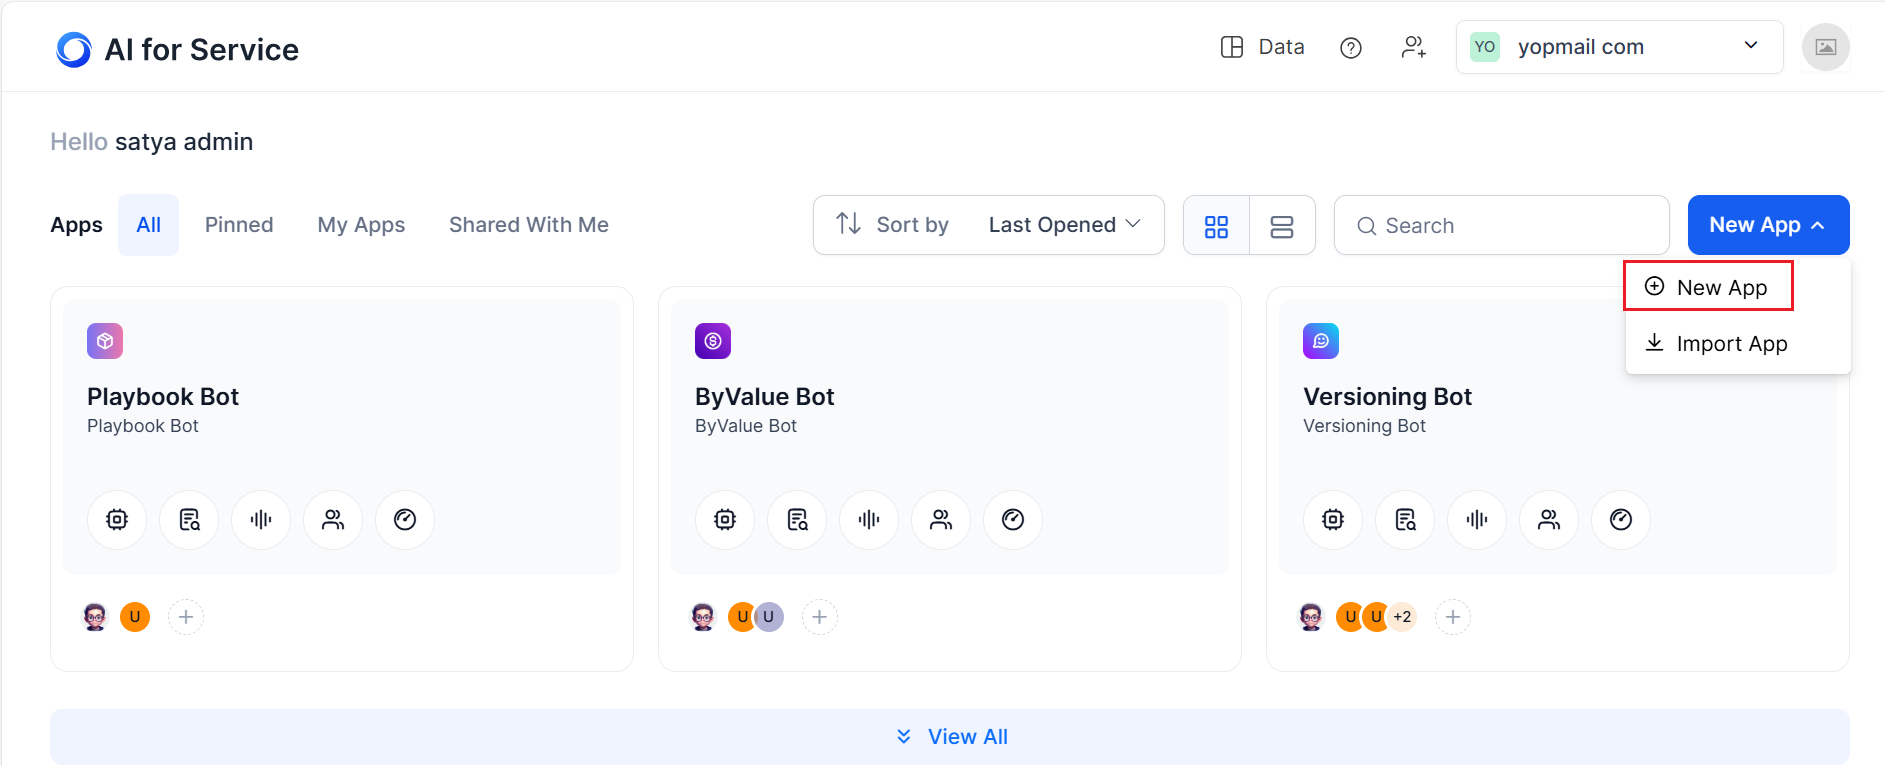Switch to list view layout

pyautogui.click(x=1281, y=226)
